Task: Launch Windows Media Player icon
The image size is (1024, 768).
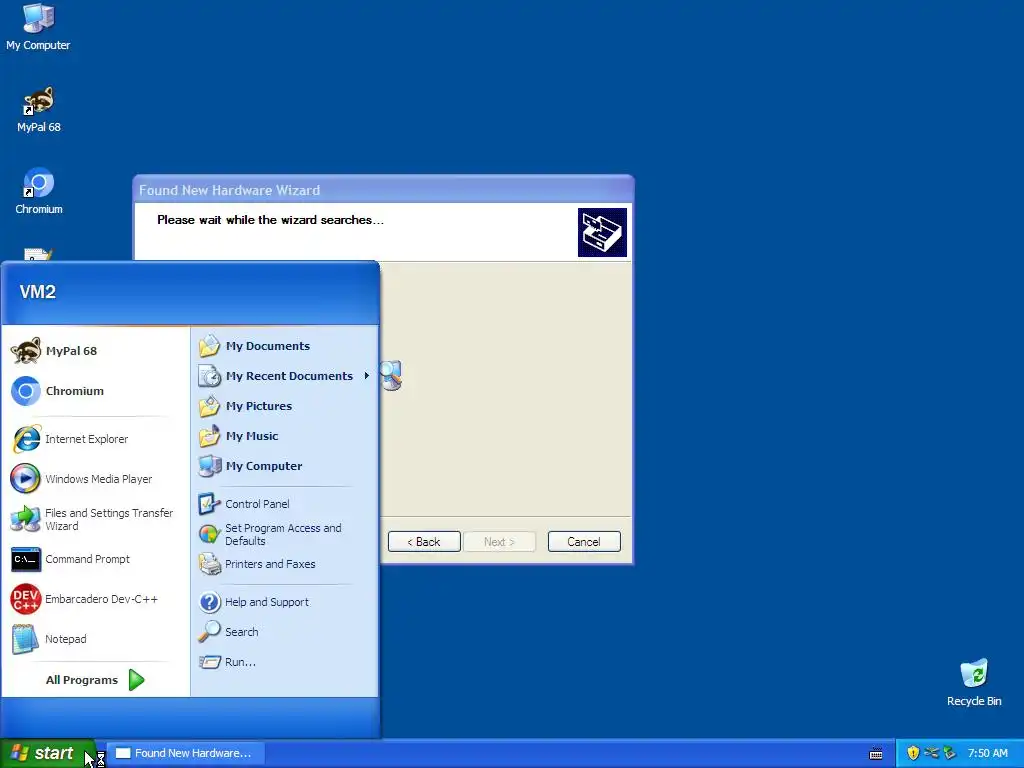Action: click(x=26, y=479)
